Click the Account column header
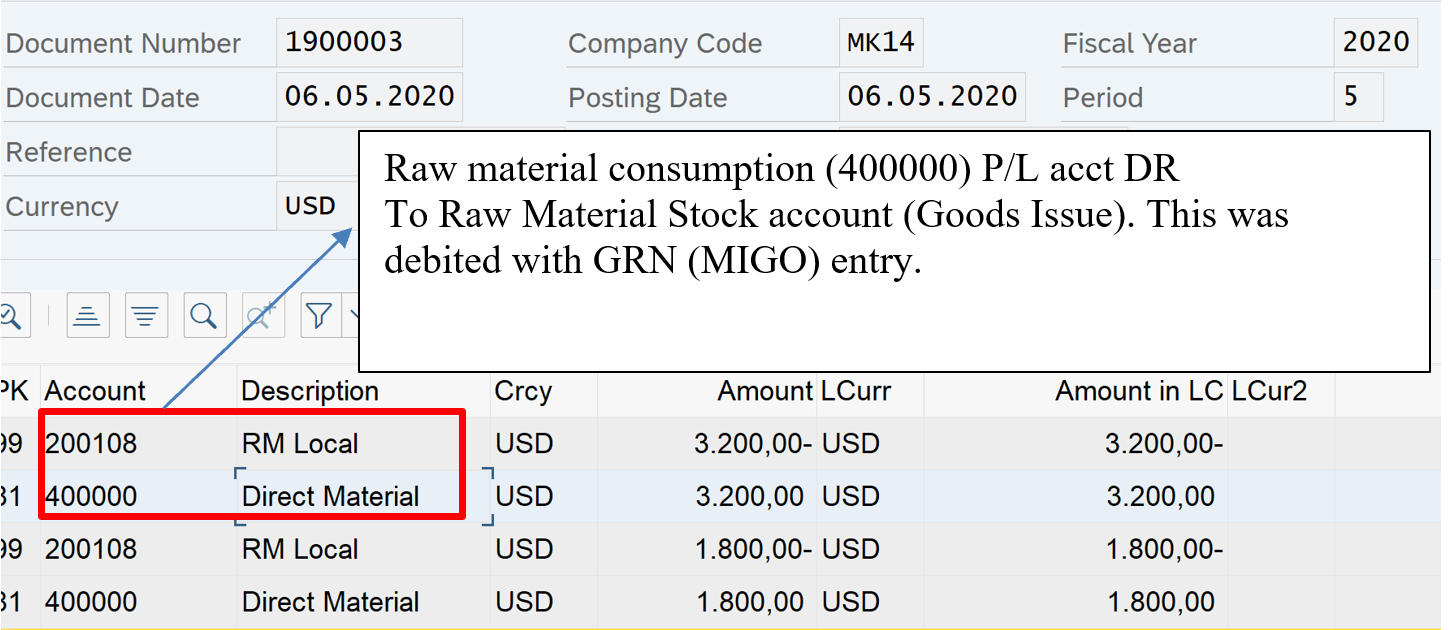1449x630 pixels. [95, 391]
